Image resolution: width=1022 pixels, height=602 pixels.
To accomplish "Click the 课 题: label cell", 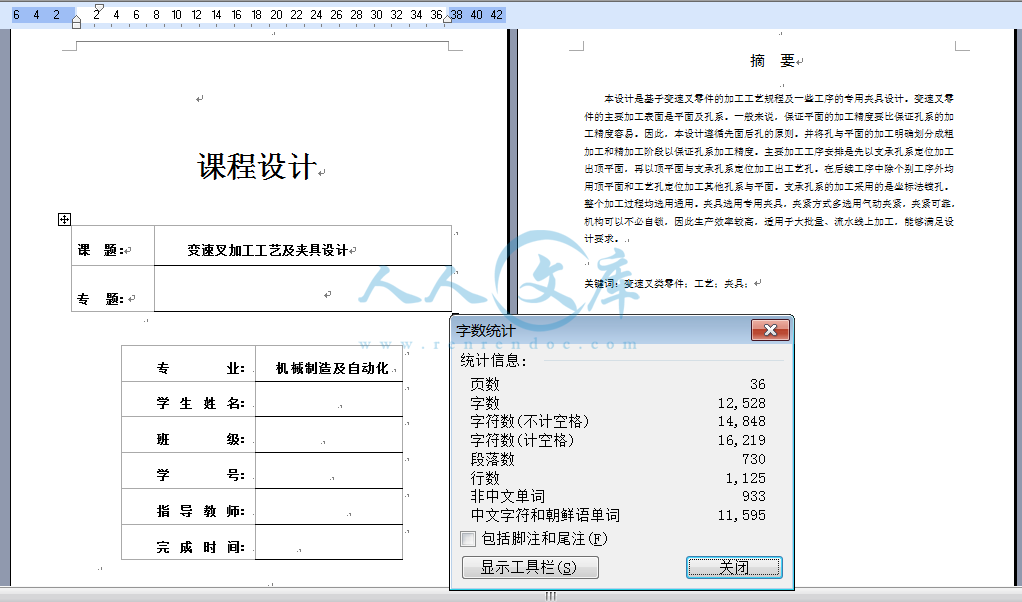I will tap(113, 246).
